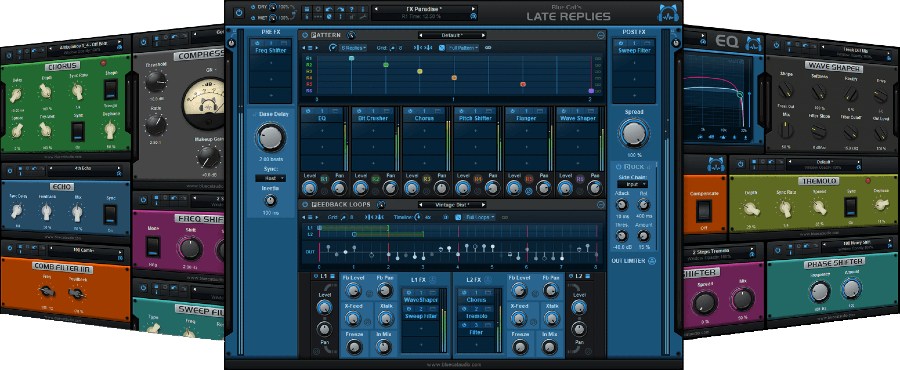This screenshot has width=900, height=370.
Task: Toggle the Mode switch in Freq Shifter window
Action: point(153,247)
